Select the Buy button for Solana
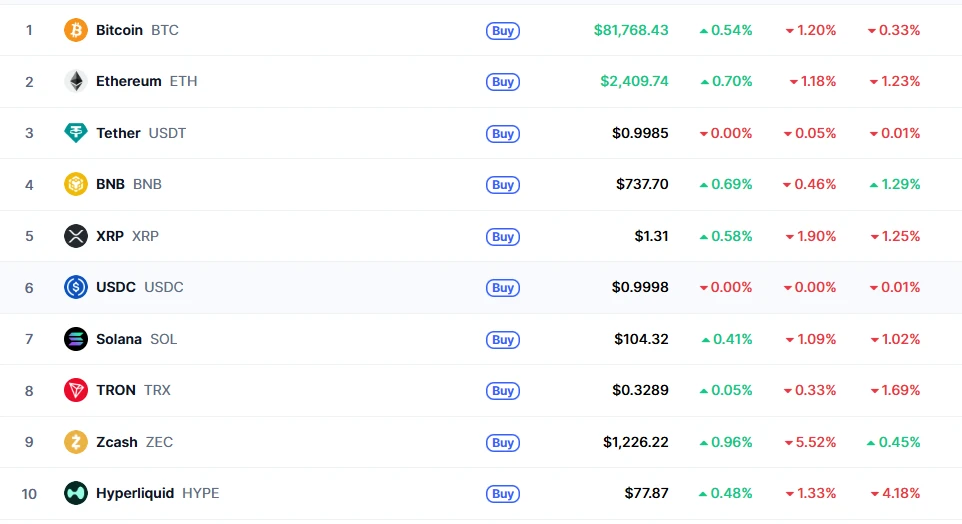The height and width of the screenshot is (524, 962). (503, 339)
